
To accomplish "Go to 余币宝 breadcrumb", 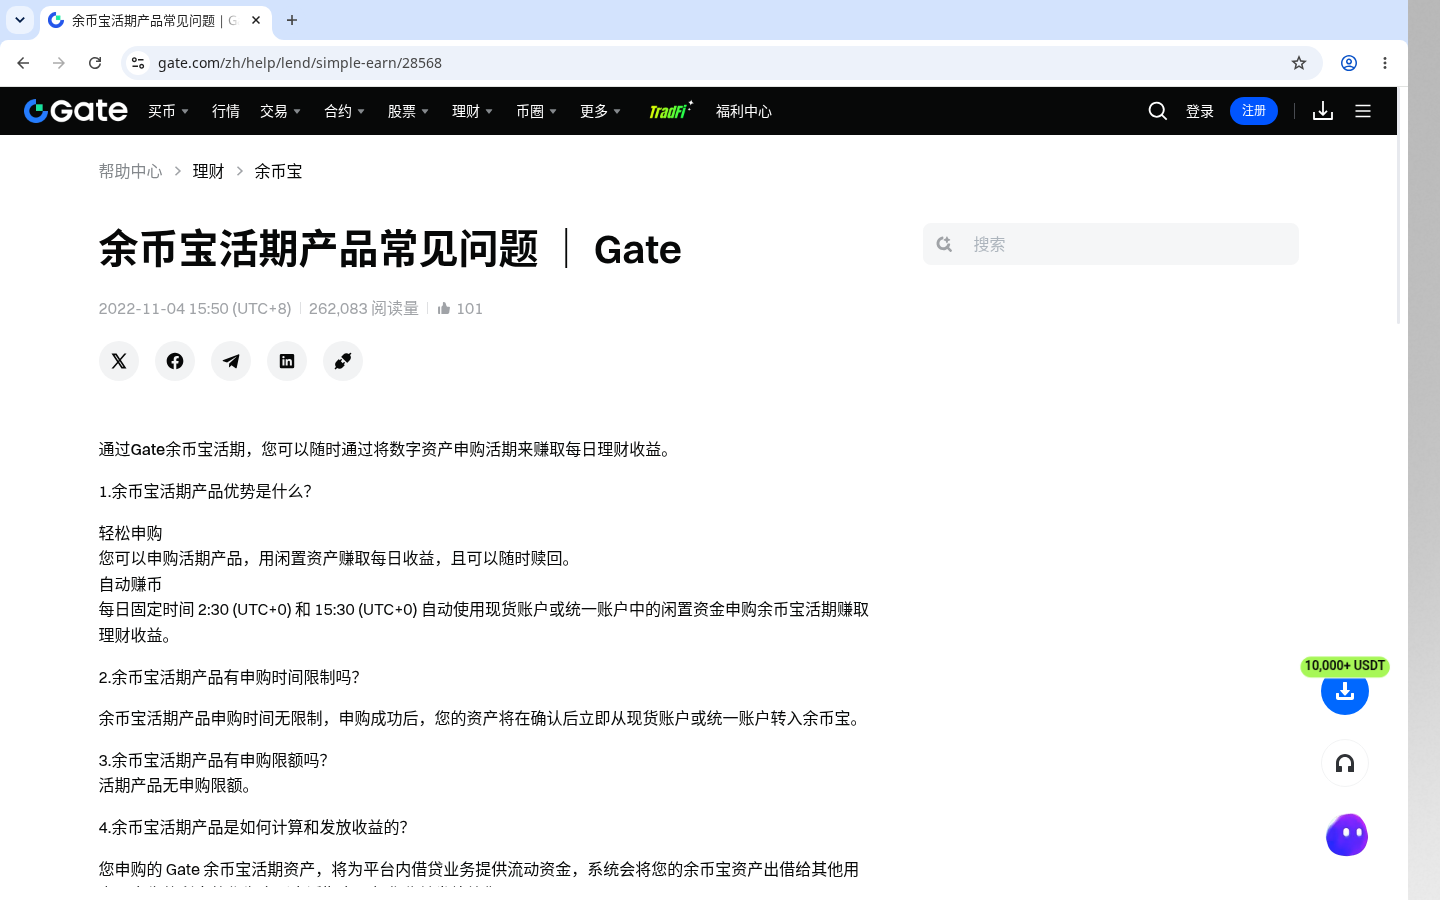I will click(x=278, y=171).
